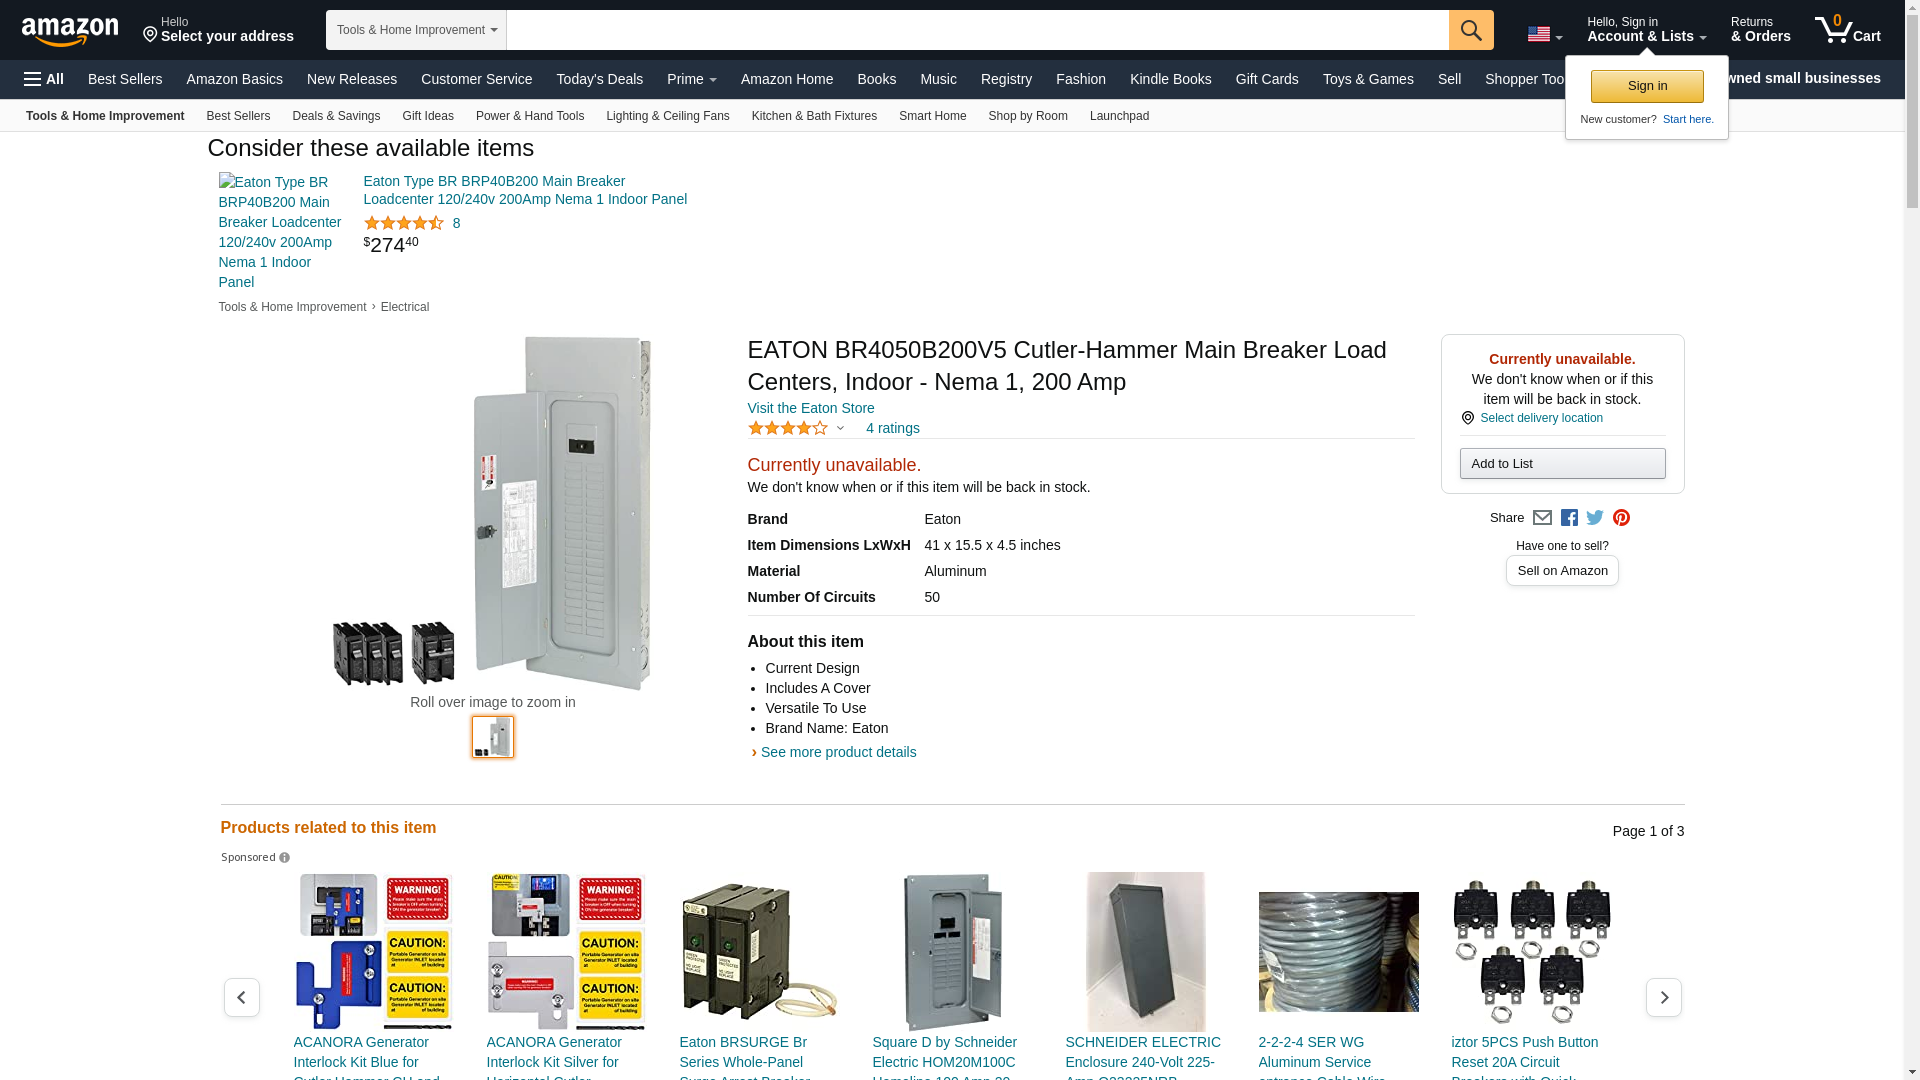Share product on Twitter icon
The image size is (1920, 1080).
pos(1595,518)
